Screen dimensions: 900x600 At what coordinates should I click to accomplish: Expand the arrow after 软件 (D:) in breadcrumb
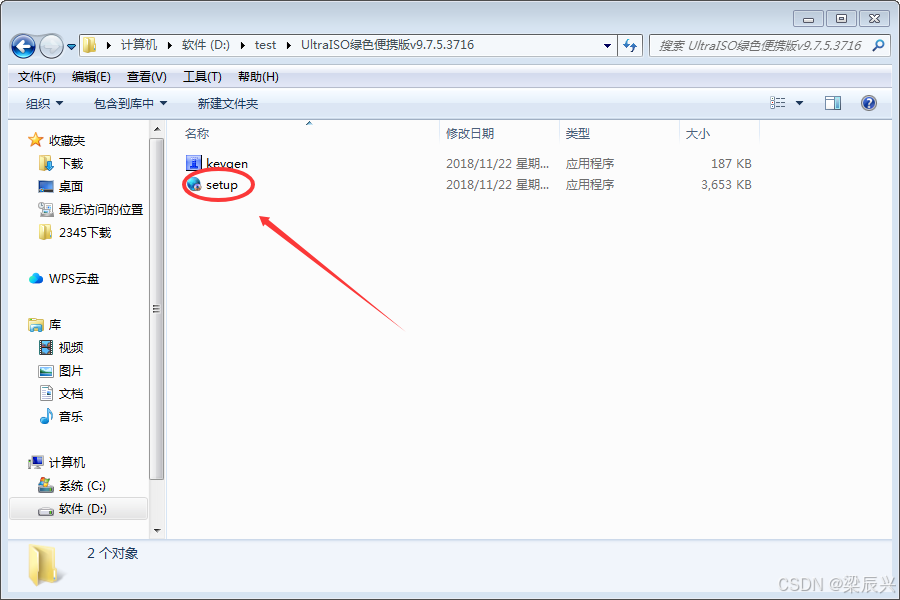tap(242, 45)
